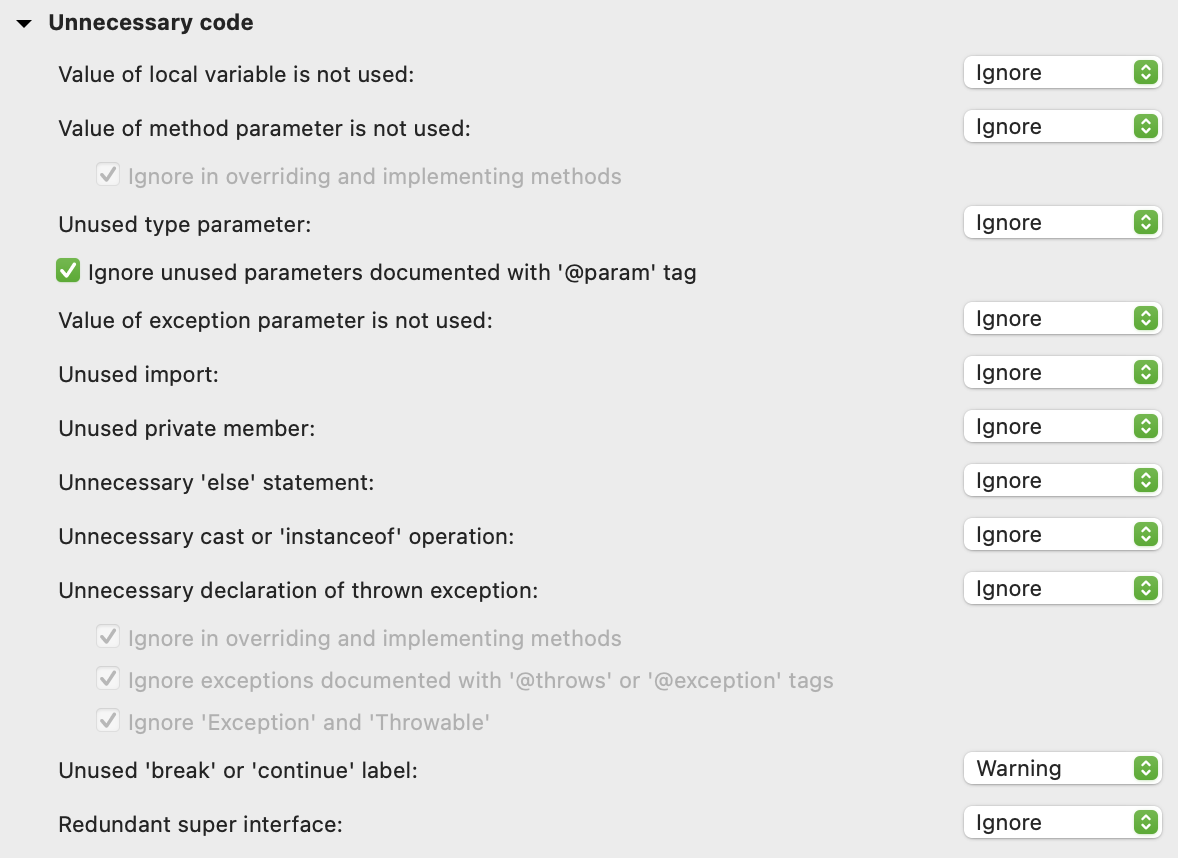Toggle ignore exceptions documented with '@throws' tags
The width and height of the screenshot is (1178, 858).
coord(108,680)
